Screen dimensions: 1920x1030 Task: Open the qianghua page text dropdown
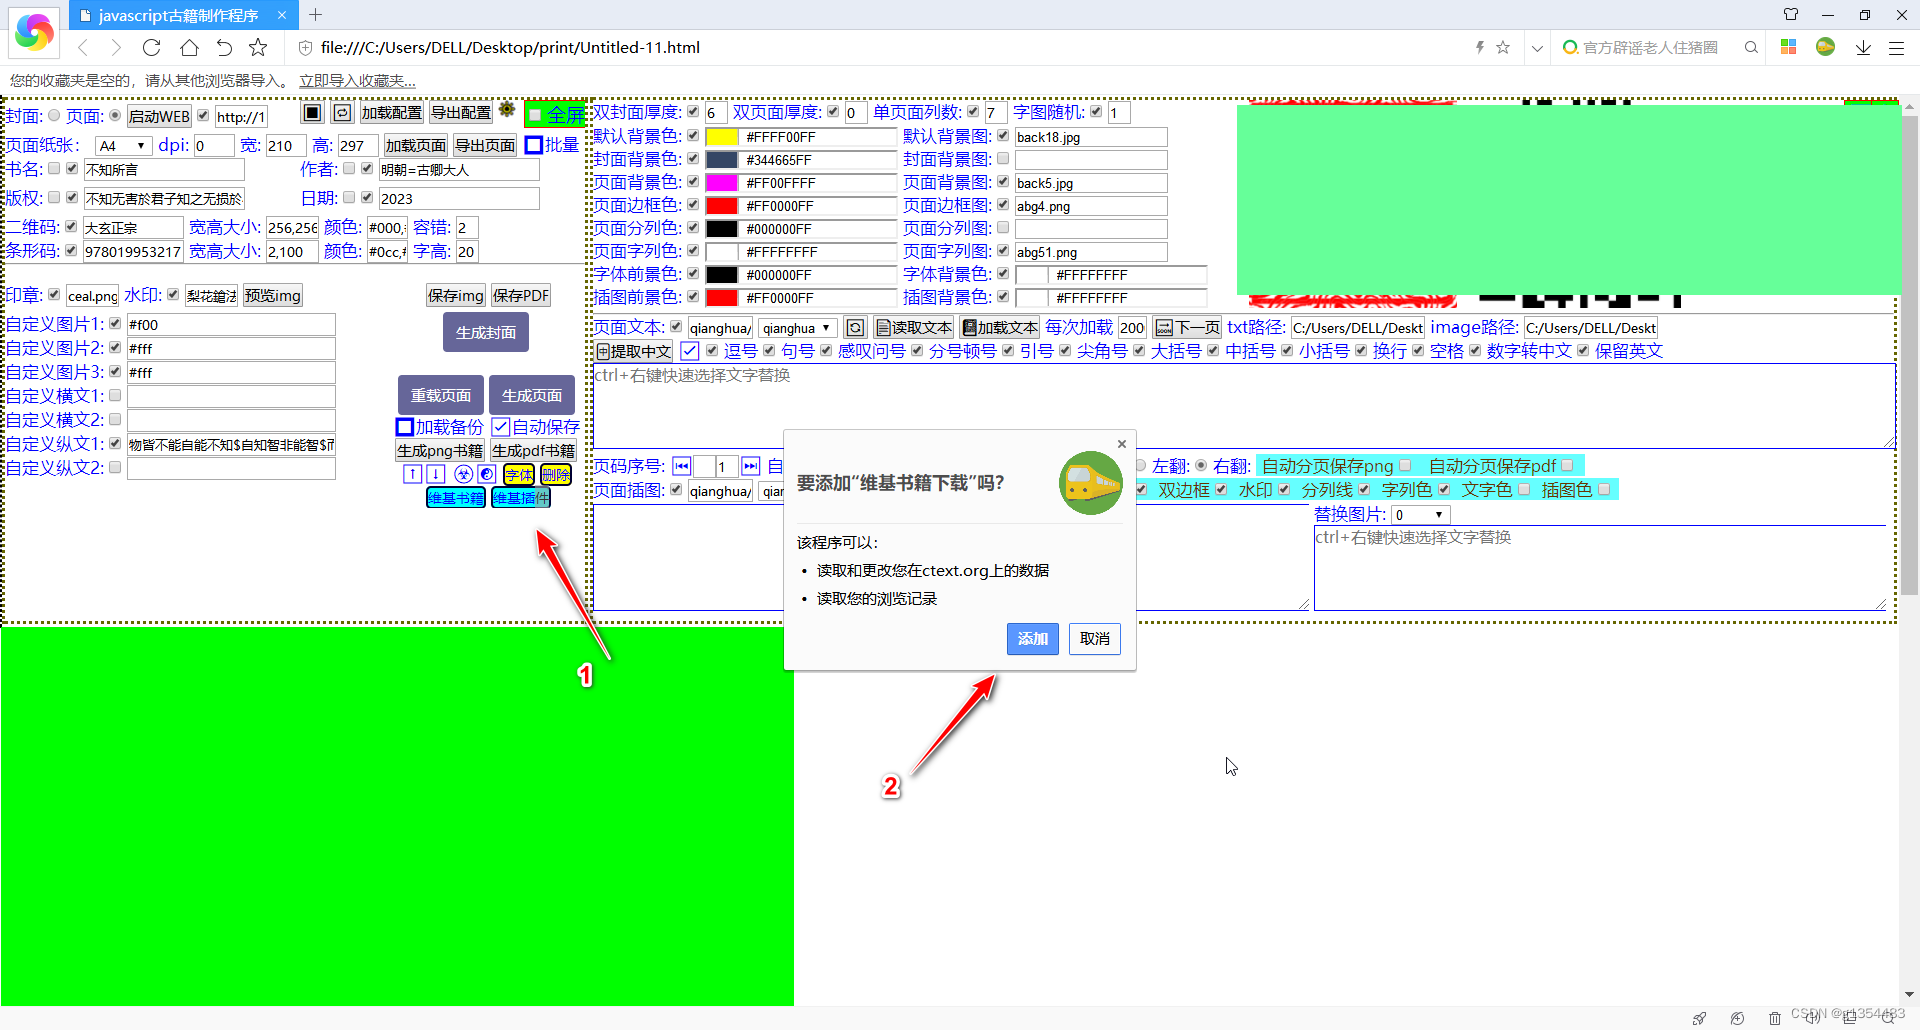(796, 328)
